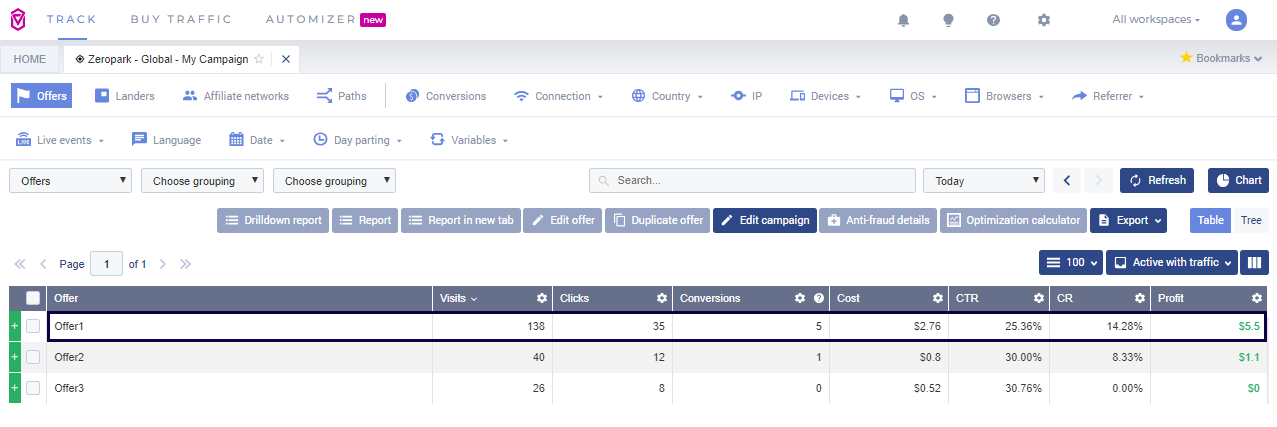Open the lightbulb tips icon
This screenshot has height=427, width=1277.
(948, 20)
